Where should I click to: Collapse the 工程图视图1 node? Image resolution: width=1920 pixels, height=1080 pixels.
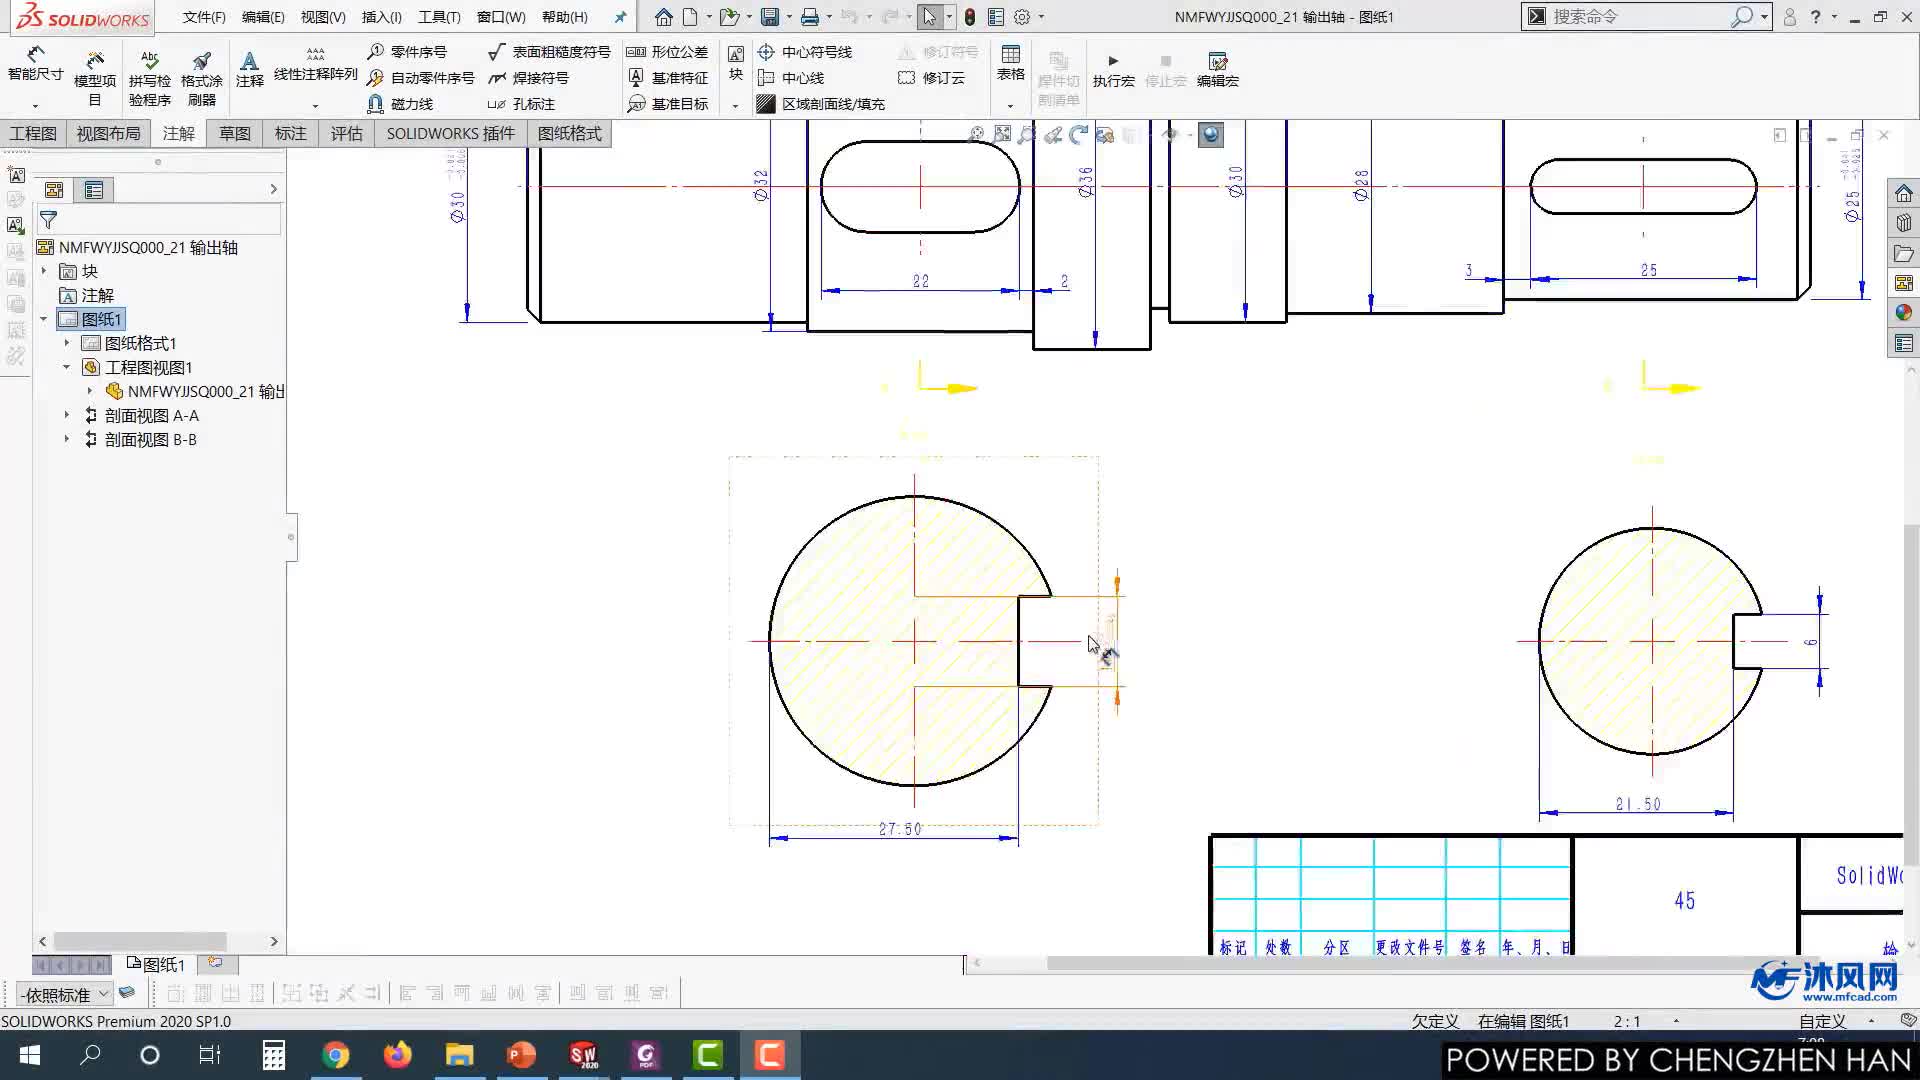click(67, 367)
